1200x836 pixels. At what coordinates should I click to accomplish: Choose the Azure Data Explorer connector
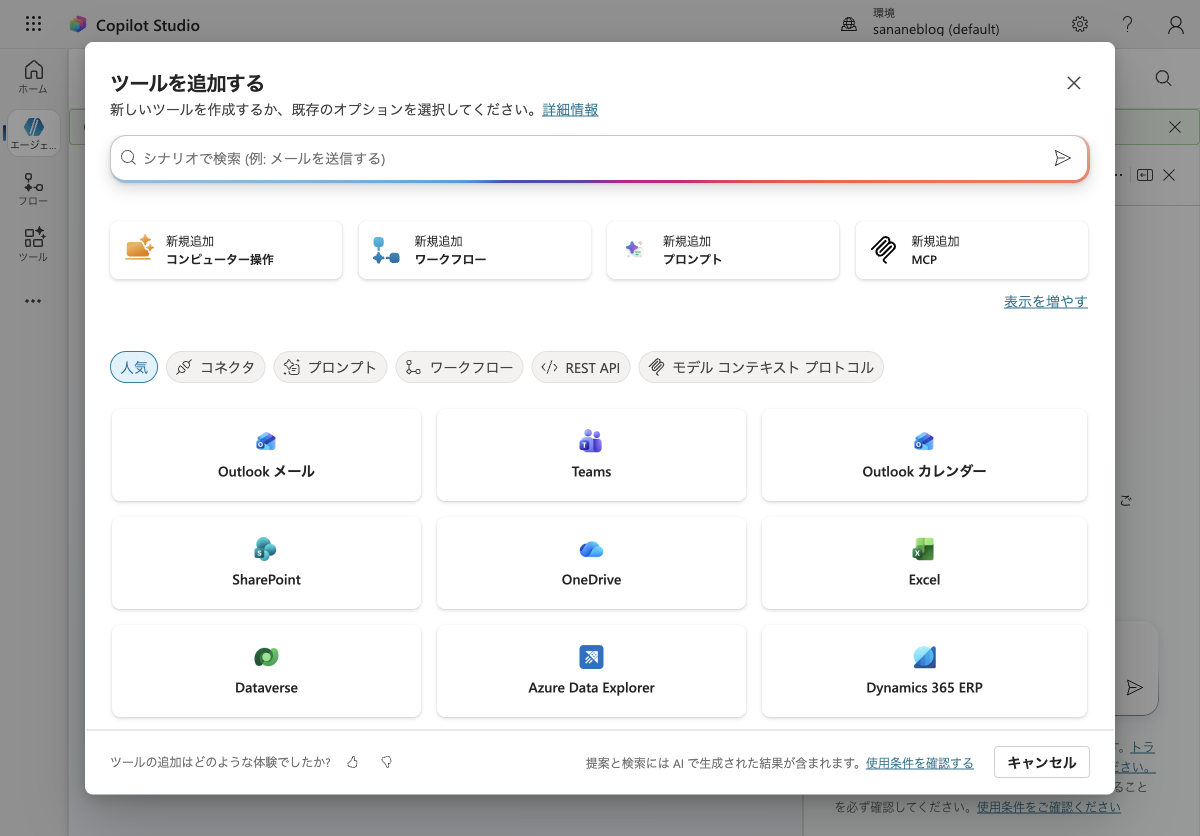point(591,671)
